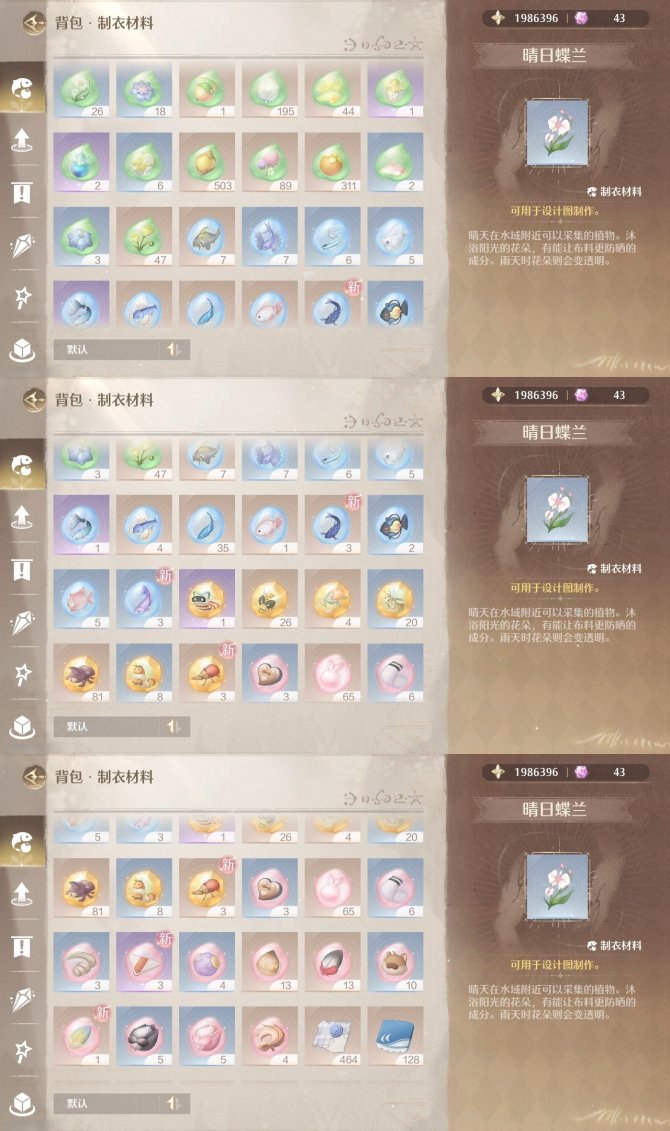Click the back arrow button beside top 背包·制衣材料 title
This screenshot has height=1131, width=670.
click(33, 22)
